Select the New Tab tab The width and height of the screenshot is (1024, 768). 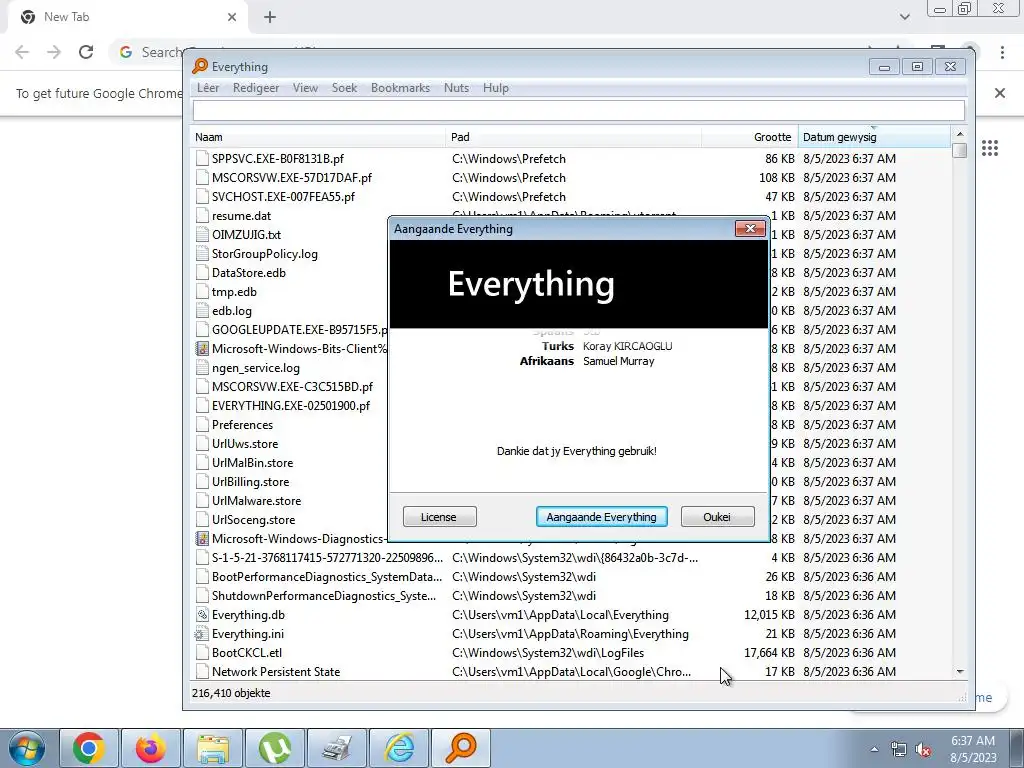127,17
